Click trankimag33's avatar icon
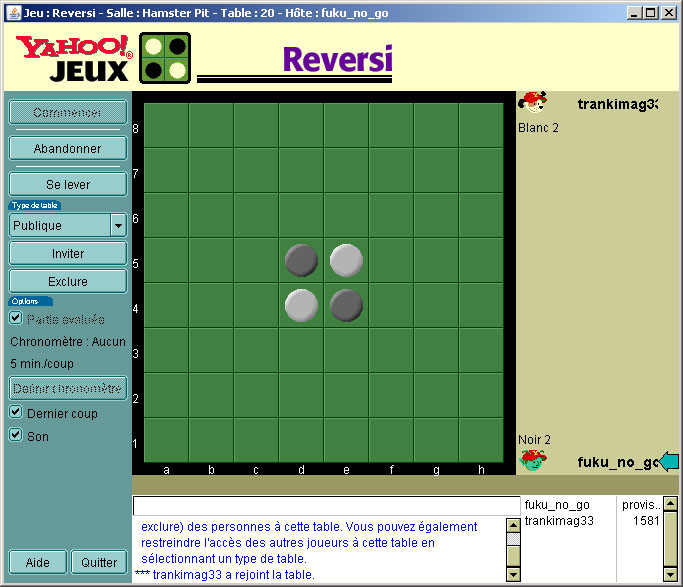The width and height of the screenshot is (683, 587). (532, 102)
